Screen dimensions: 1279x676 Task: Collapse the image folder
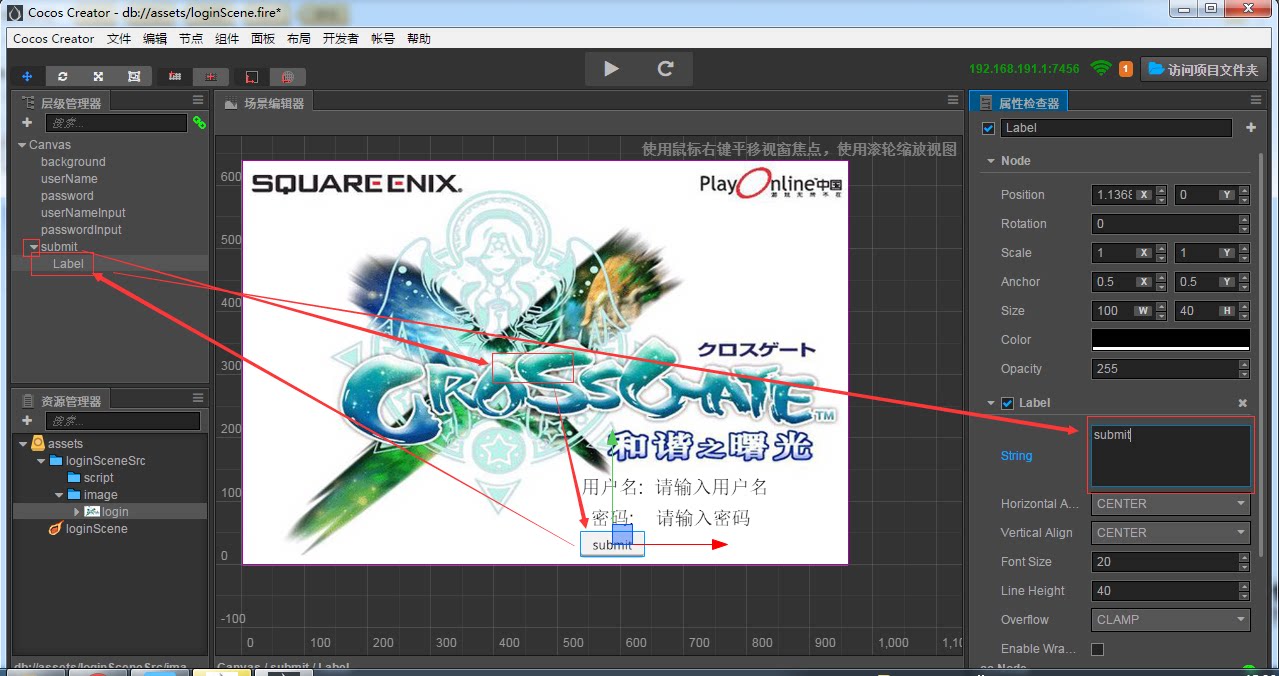point(59,495)
